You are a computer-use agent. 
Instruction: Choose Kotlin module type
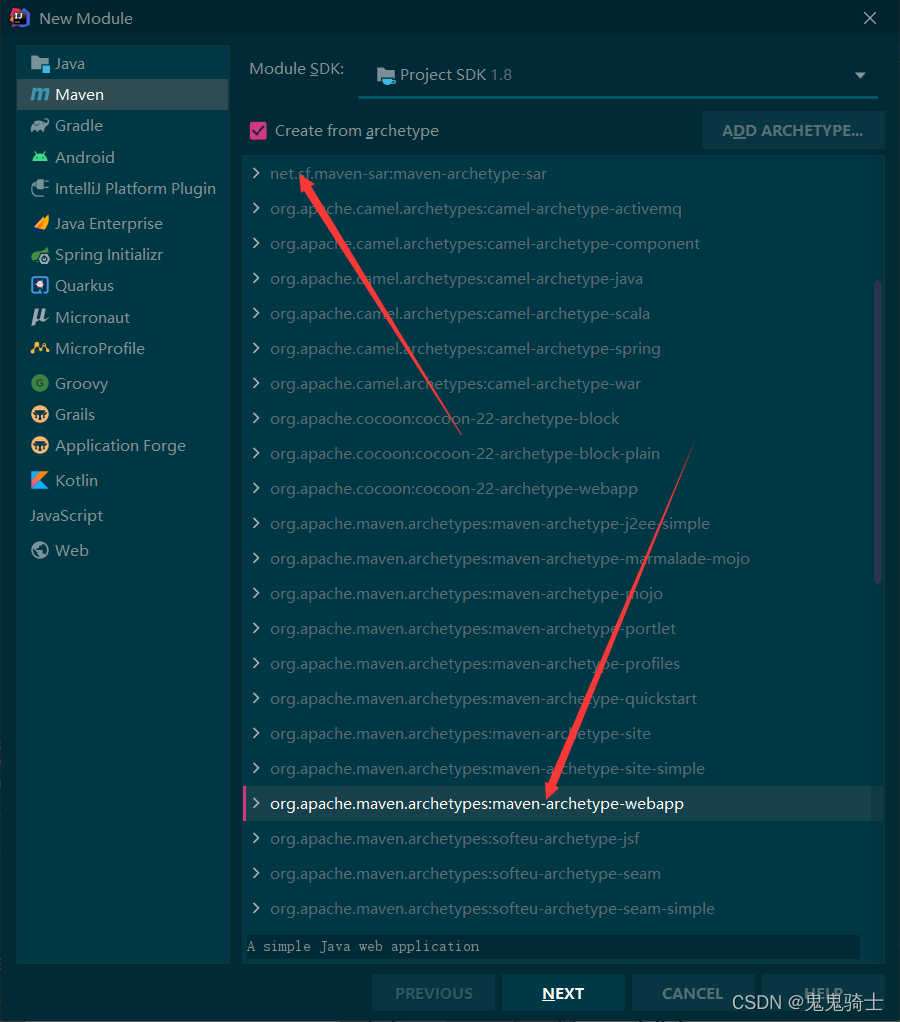(x=123, y=480)
